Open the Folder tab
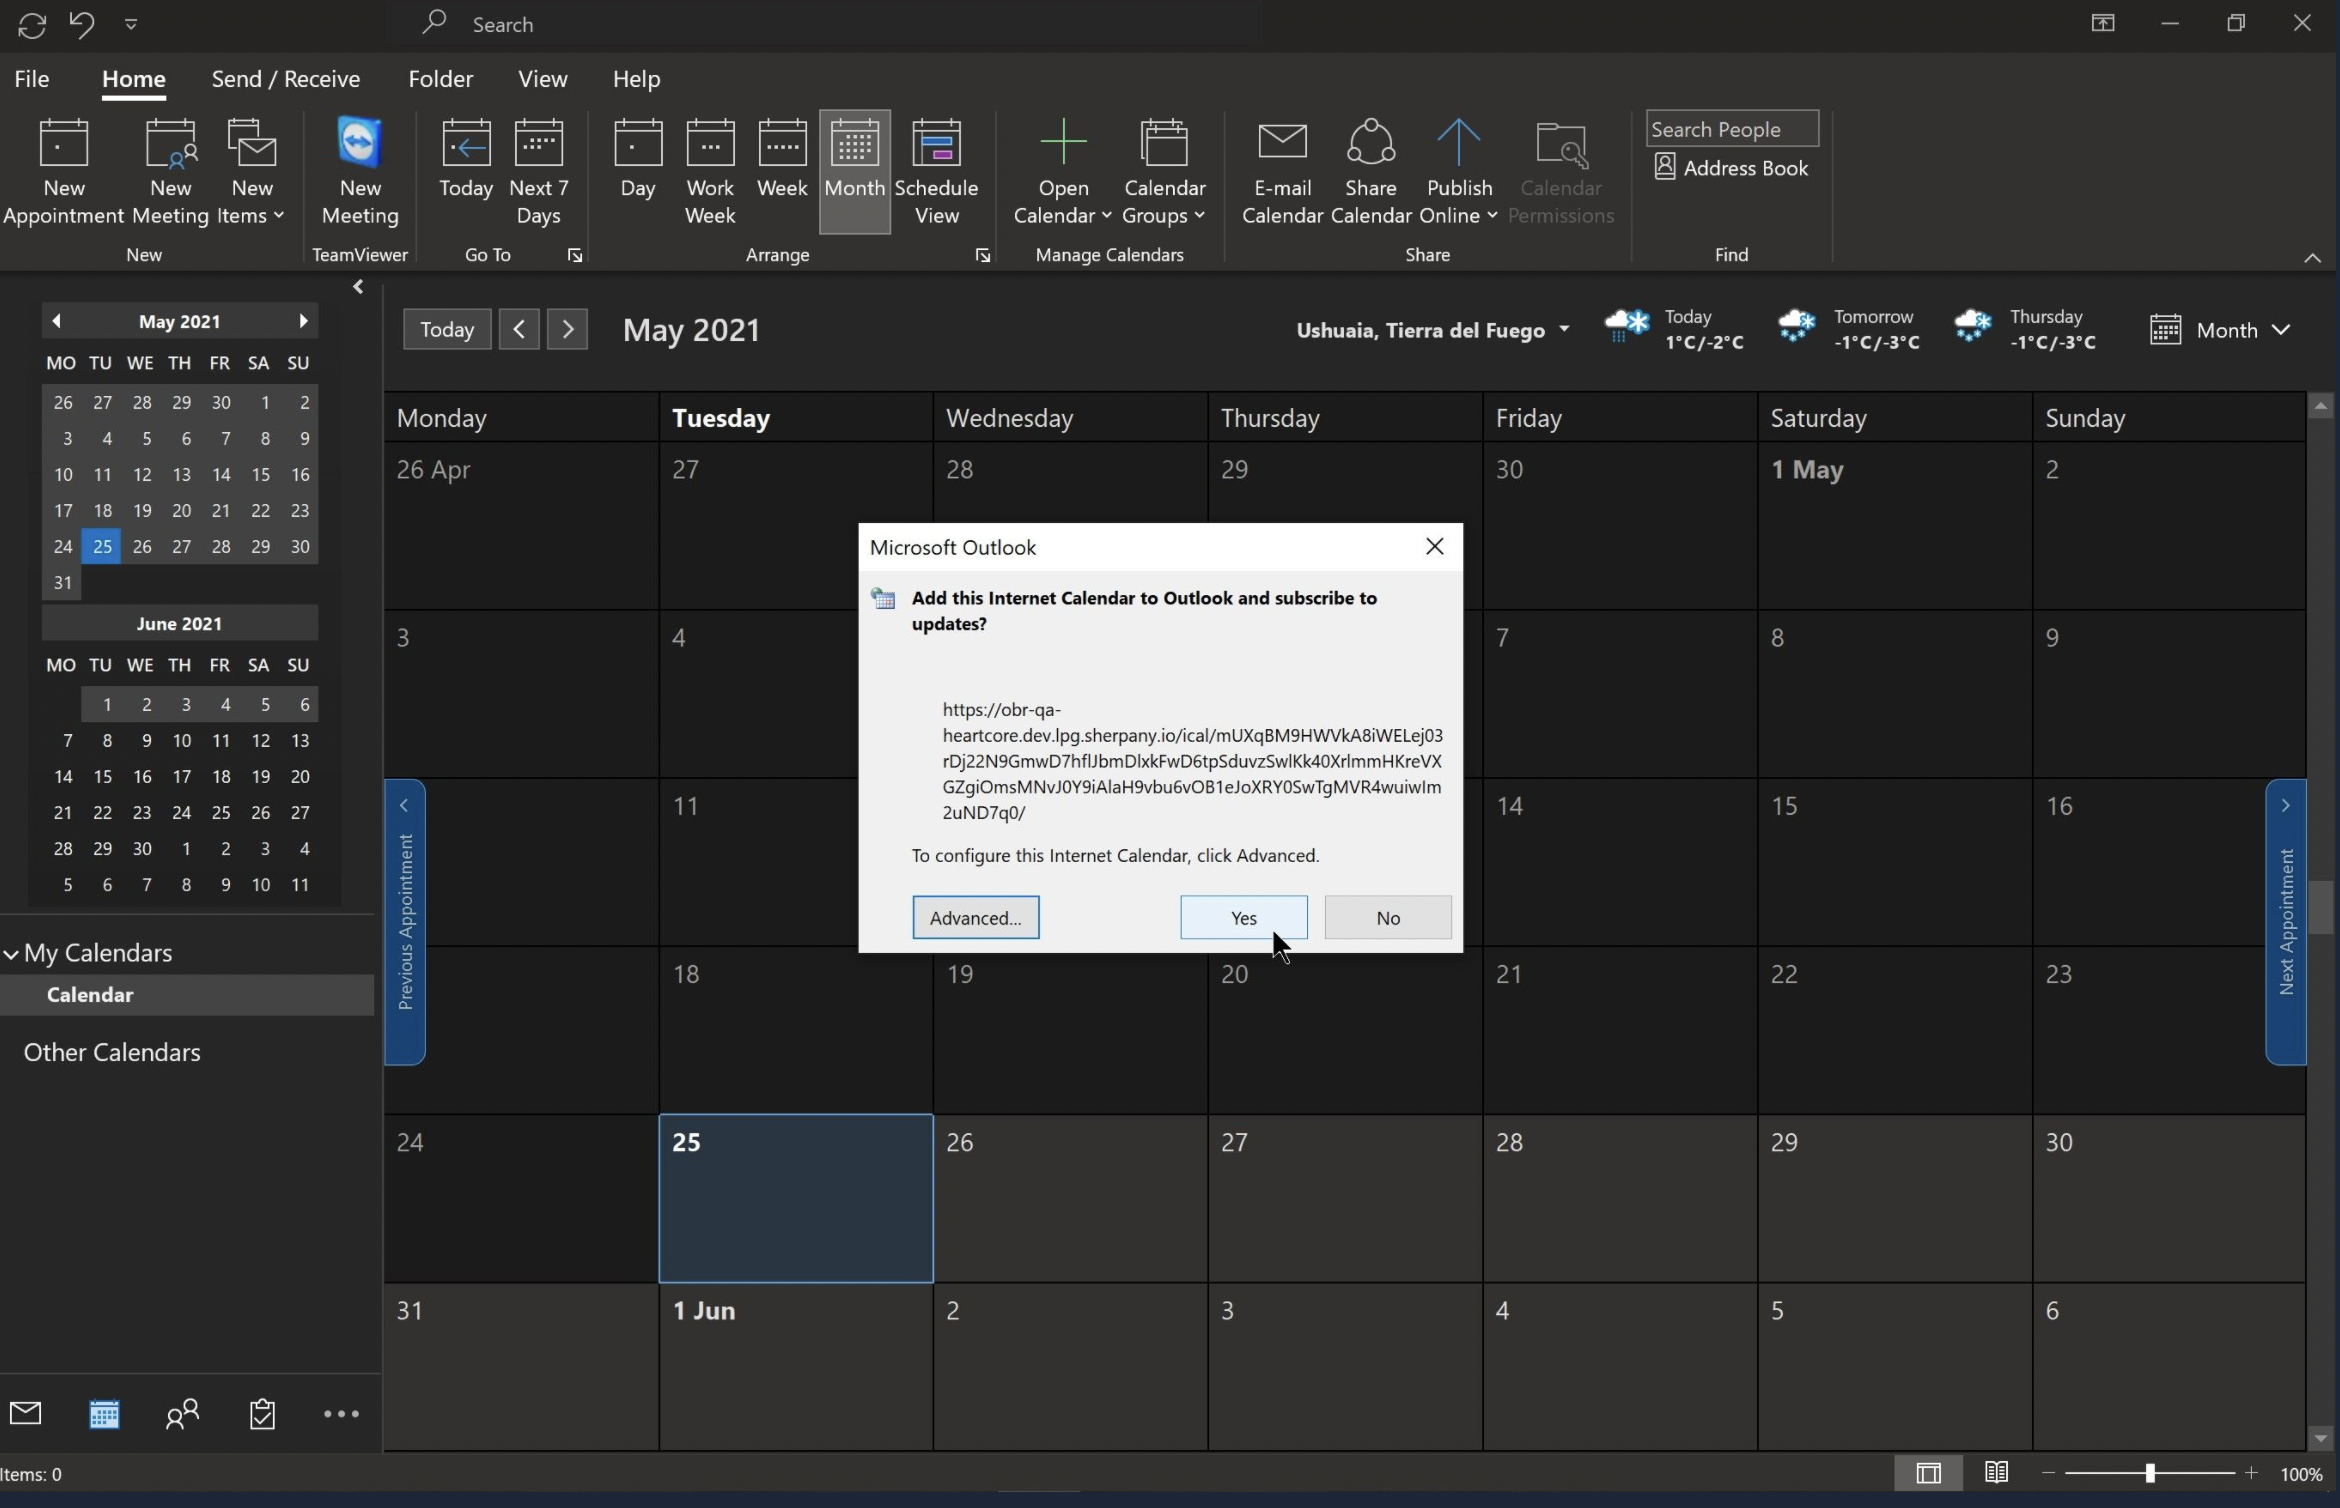This screenshot has height=1508, width=2340. 440,79
